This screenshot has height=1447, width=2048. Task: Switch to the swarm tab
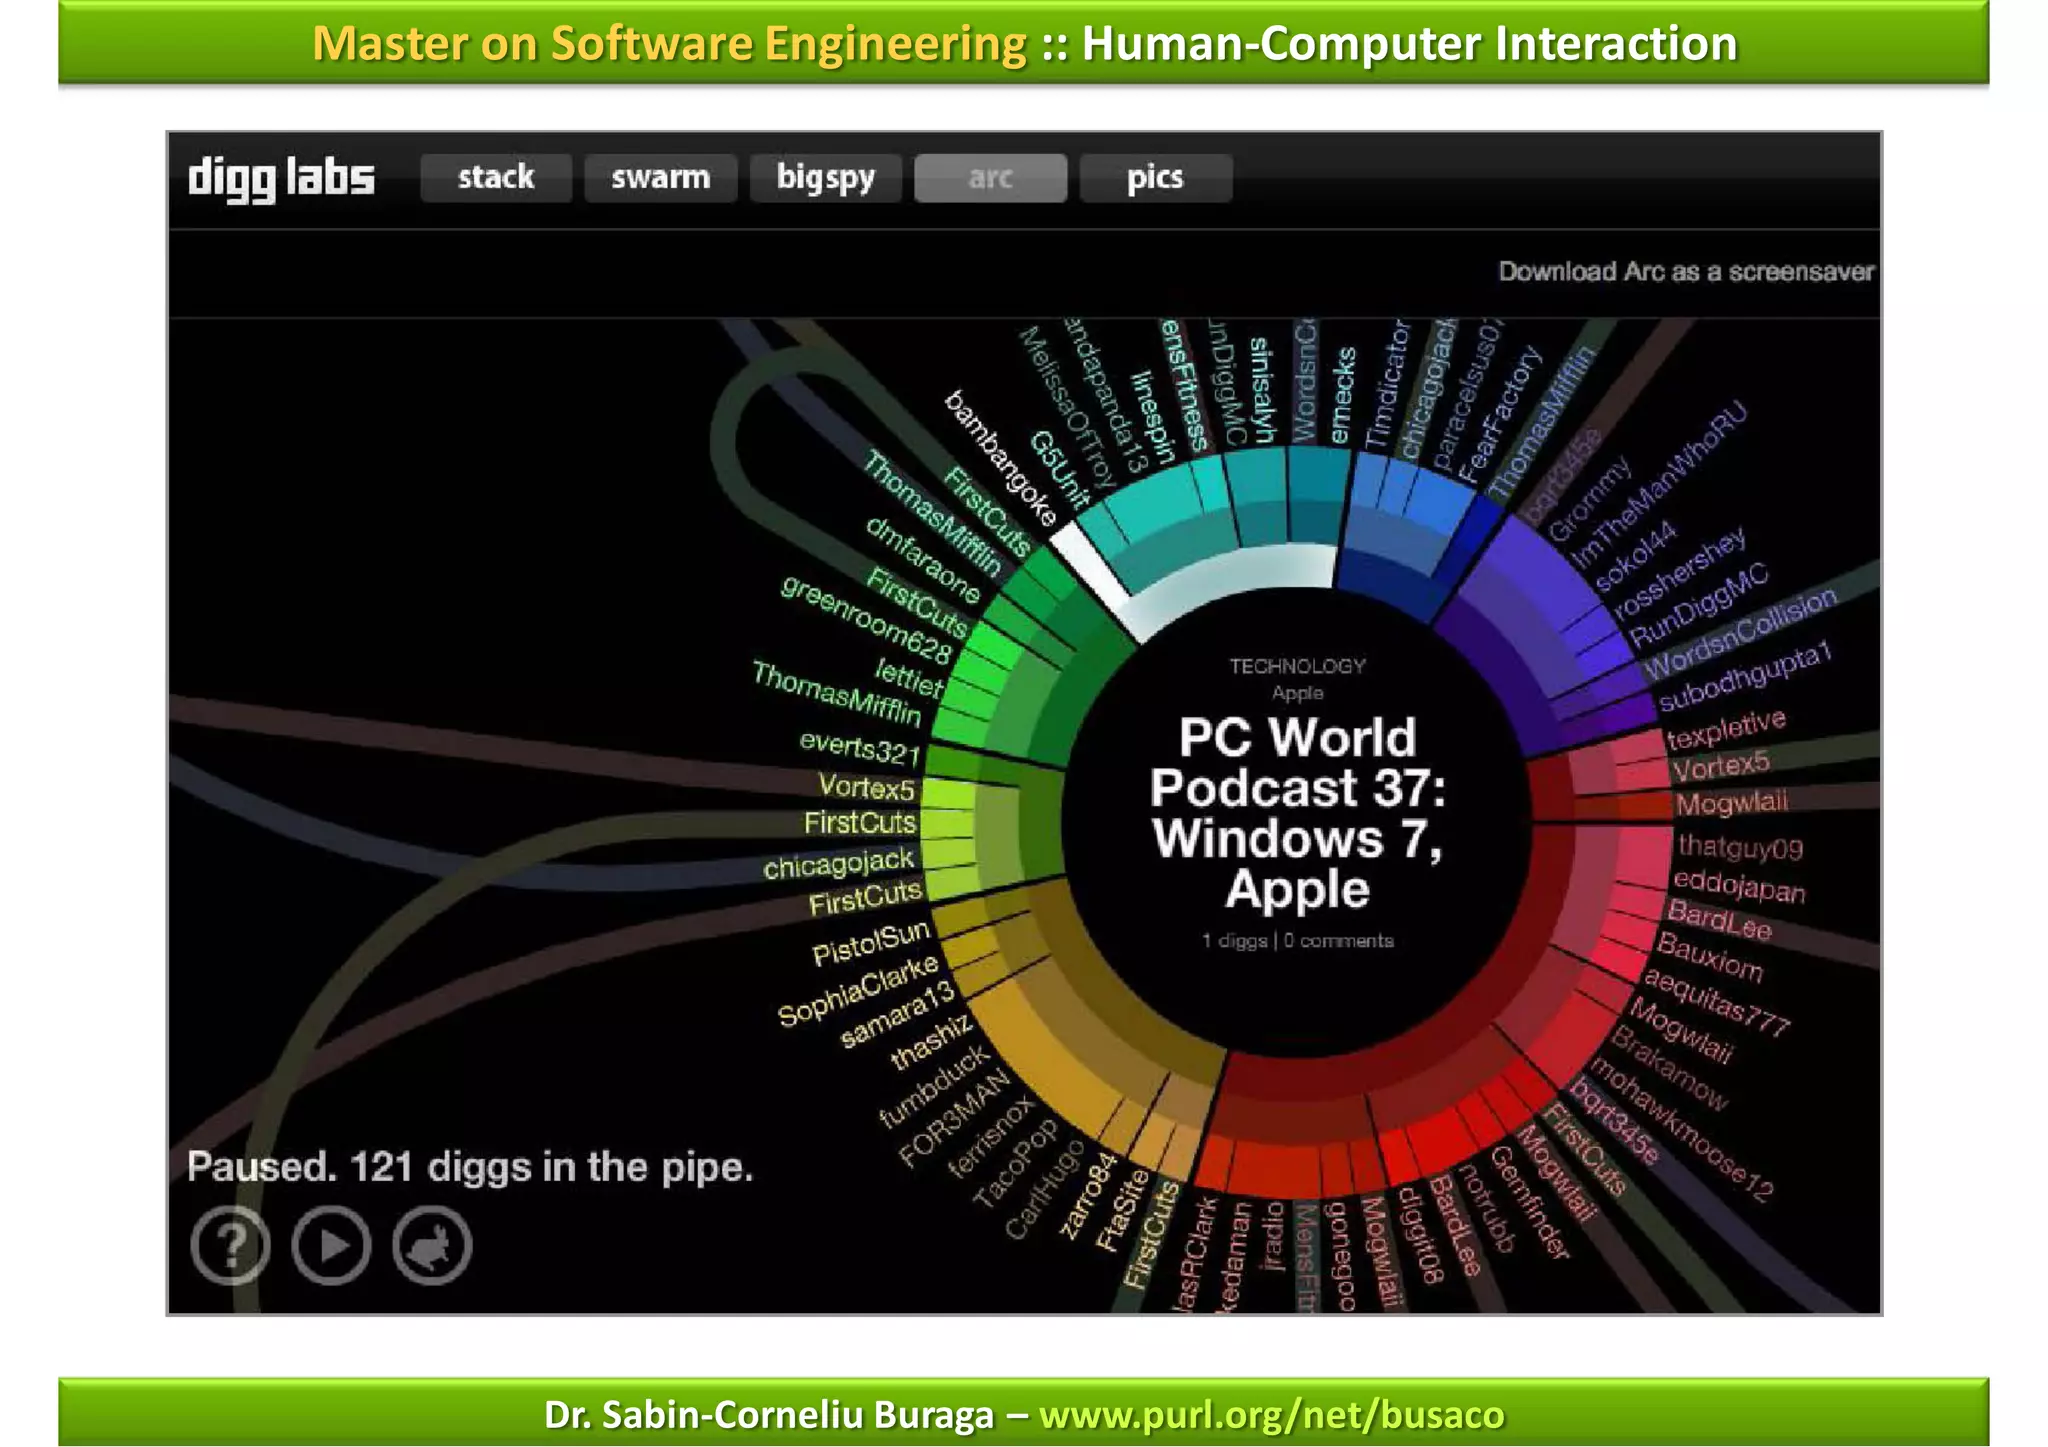[660, 178]
